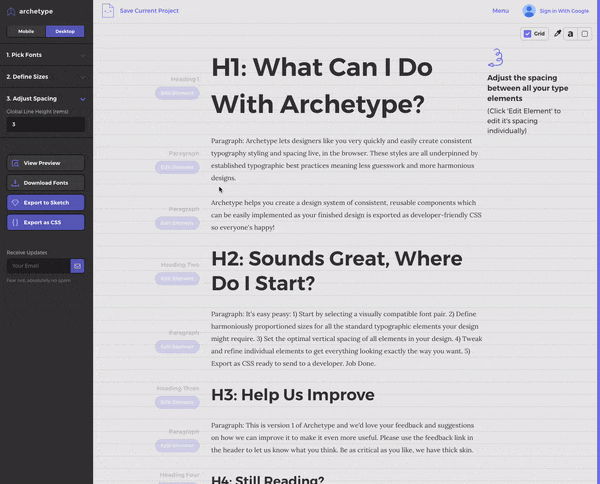Click Edit Element for Heading Three
The height and width of the screenshot is (484, 600).
(177, 402)
